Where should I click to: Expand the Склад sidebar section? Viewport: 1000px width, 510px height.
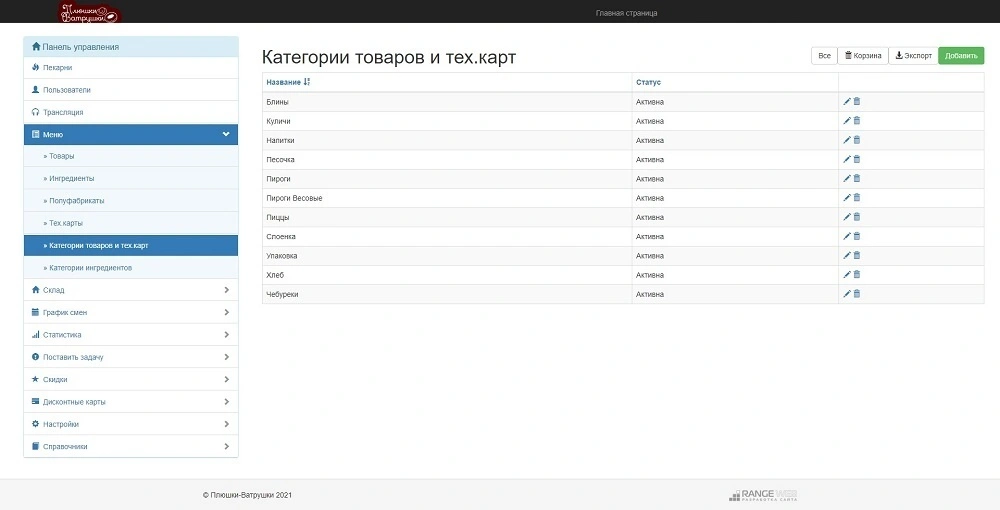click(131, 290)
